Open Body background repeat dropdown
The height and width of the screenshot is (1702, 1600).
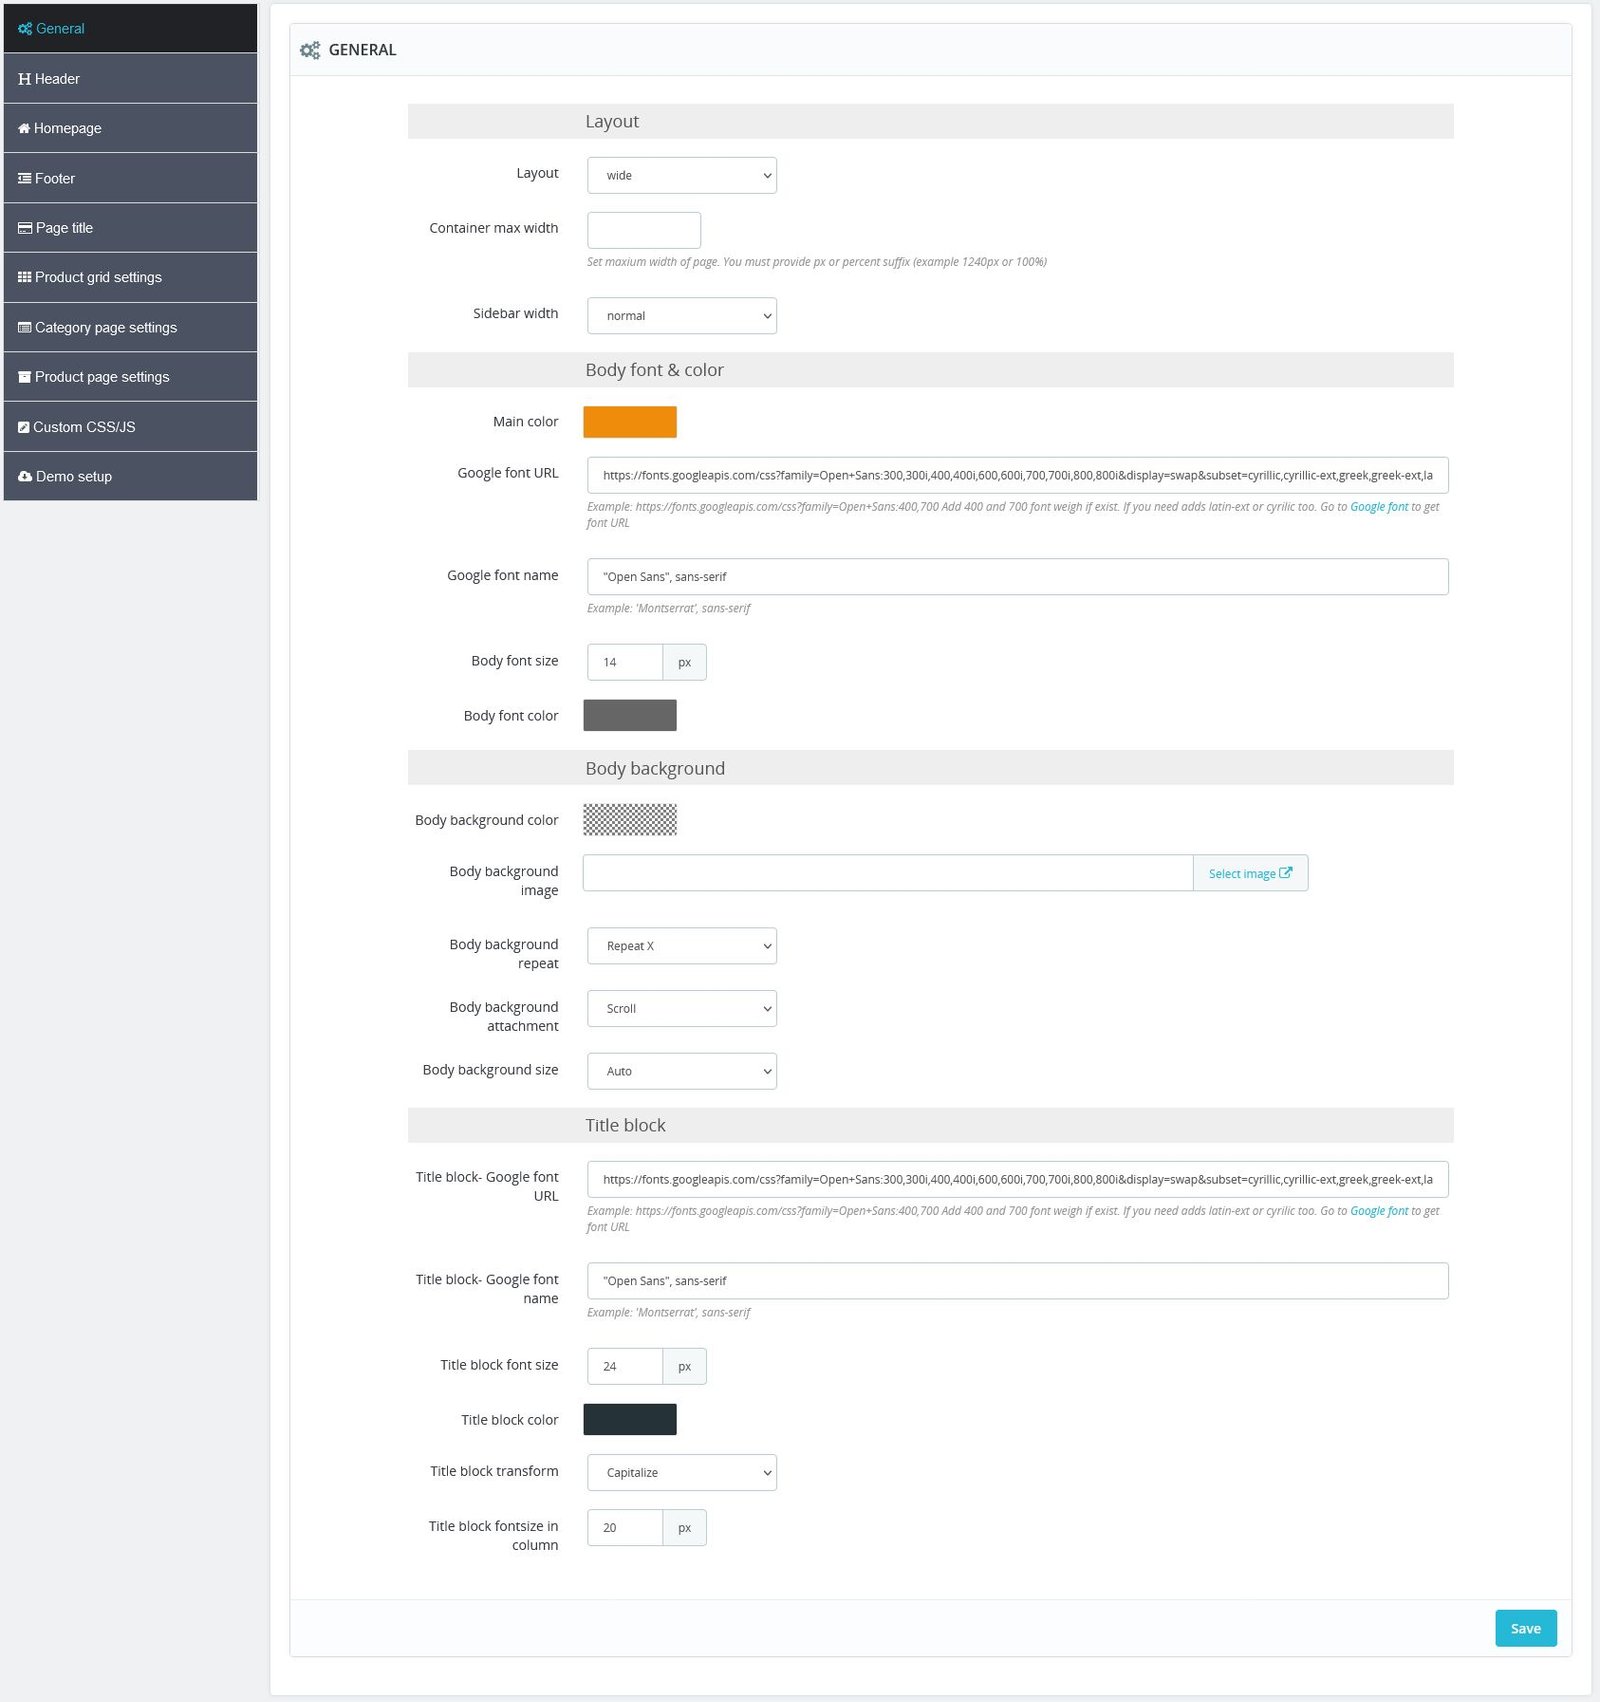pyautogui.click(x=682, y=946)
